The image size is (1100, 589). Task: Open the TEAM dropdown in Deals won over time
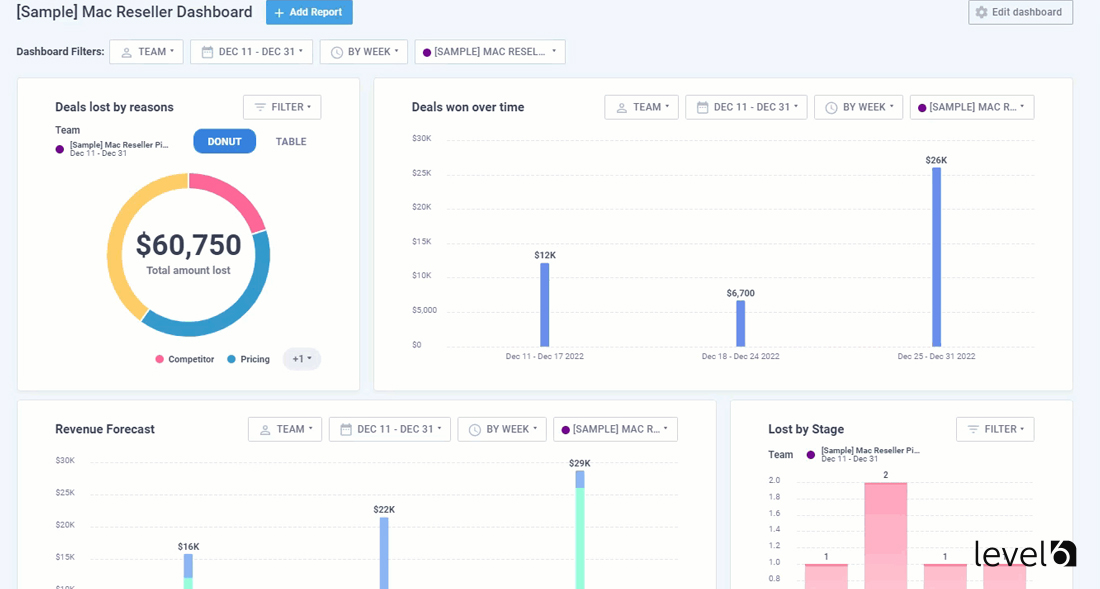tap(641, 107)
